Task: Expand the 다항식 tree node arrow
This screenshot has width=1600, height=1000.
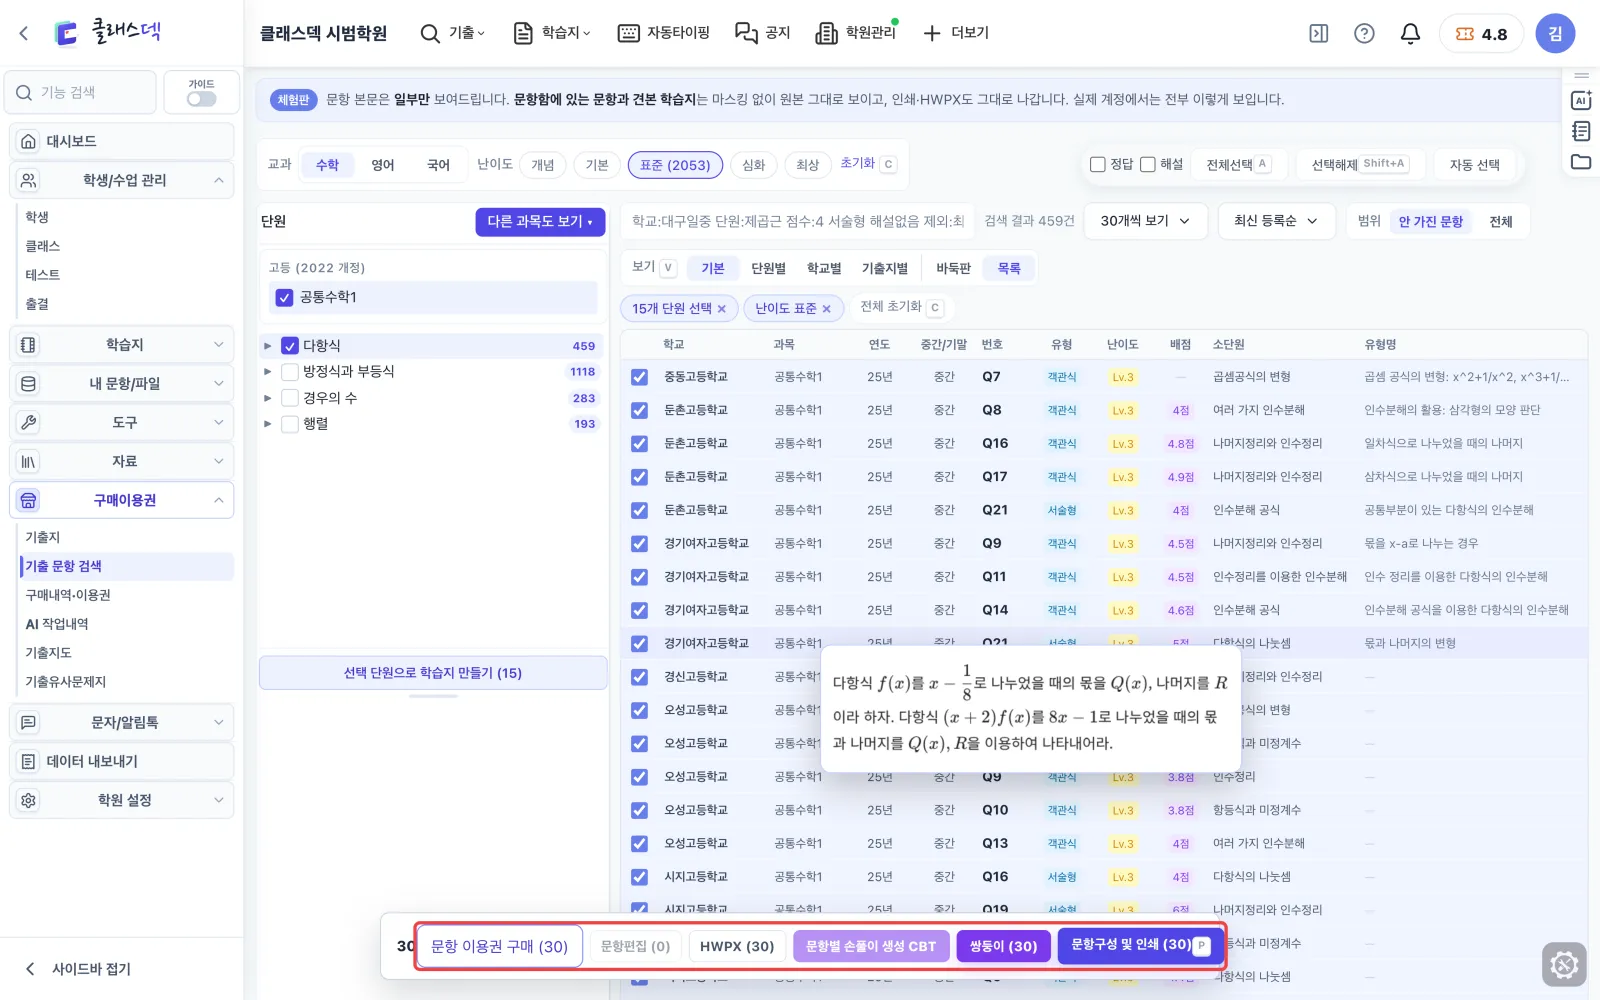Action: [267, 346]
